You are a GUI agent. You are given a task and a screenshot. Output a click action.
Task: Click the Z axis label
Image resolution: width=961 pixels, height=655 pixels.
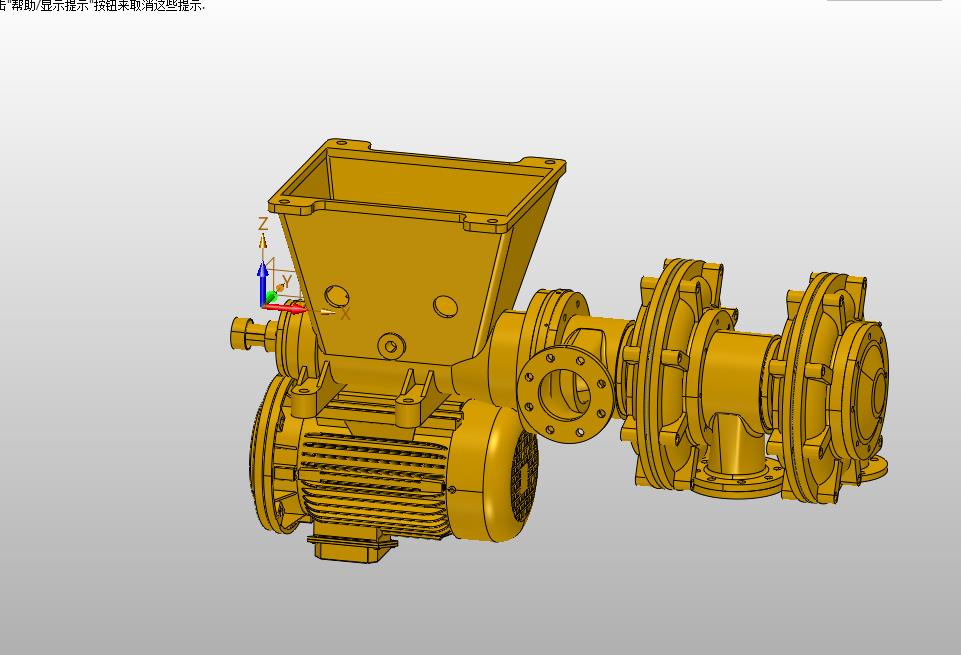point(263,223)
